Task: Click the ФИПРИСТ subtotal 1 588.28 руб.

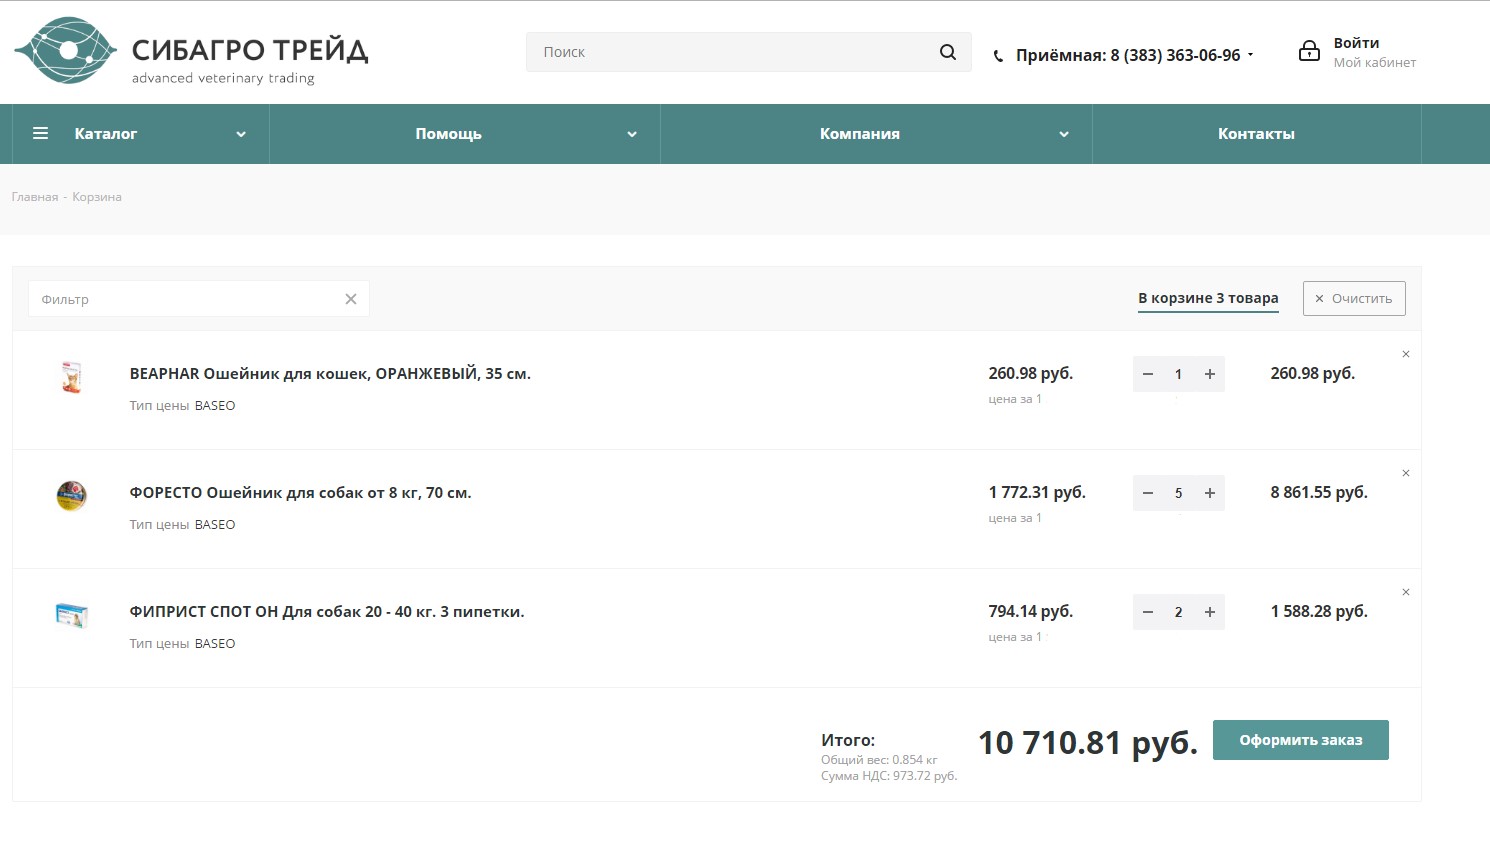Action: click(x=1319, y=611)
